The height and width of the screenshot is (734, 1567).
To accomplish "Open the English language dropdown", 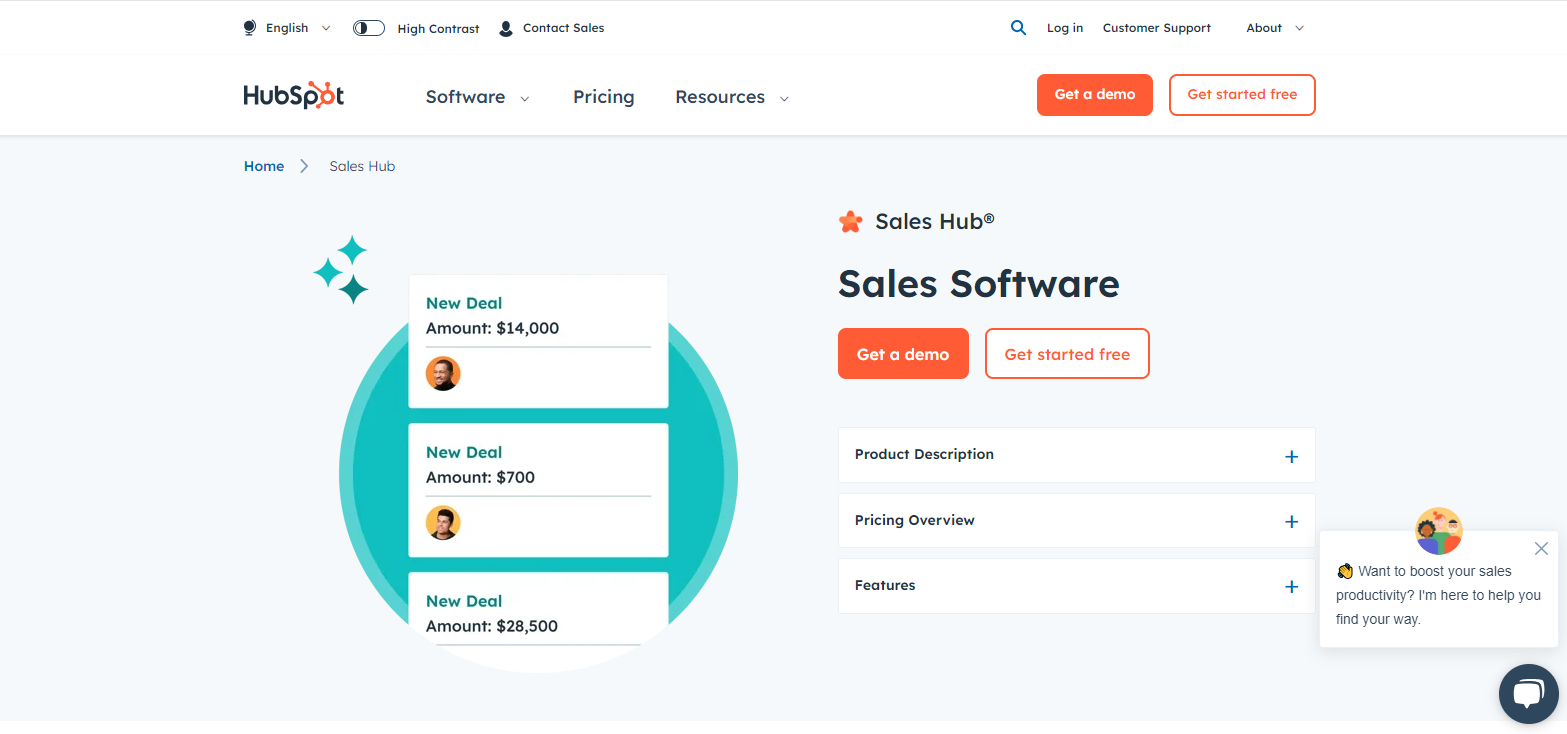I will [x=298, y=28].
